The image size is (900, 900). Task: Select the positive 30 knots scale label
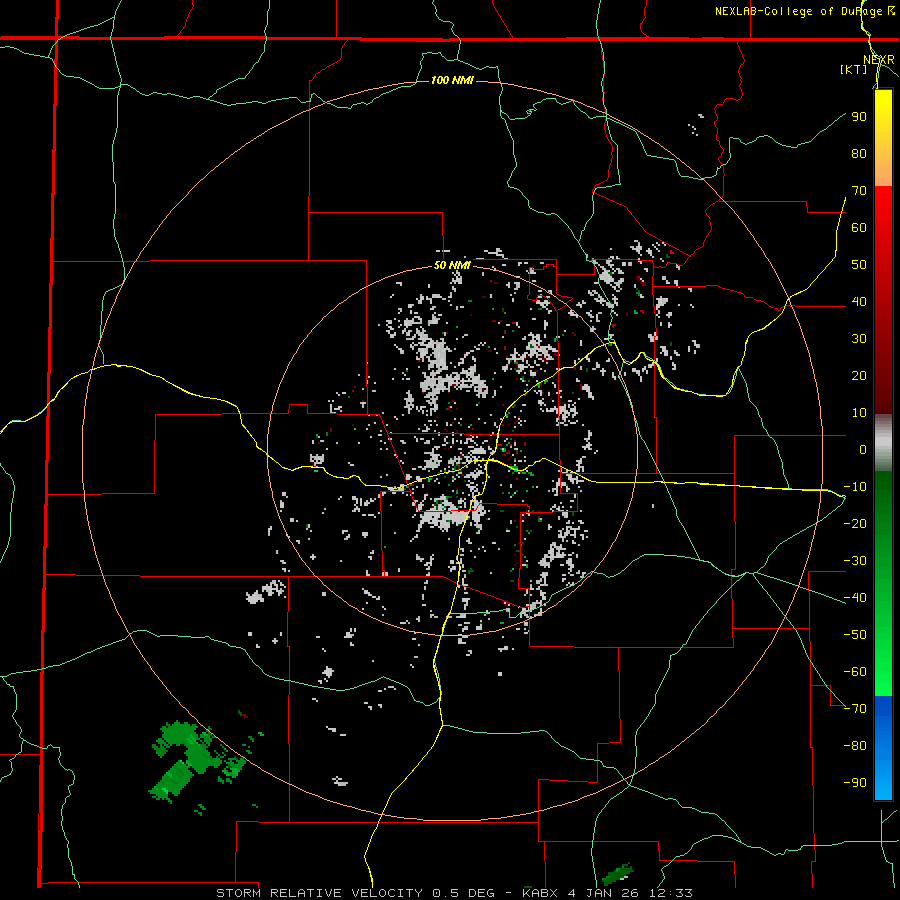pos(859,339)
